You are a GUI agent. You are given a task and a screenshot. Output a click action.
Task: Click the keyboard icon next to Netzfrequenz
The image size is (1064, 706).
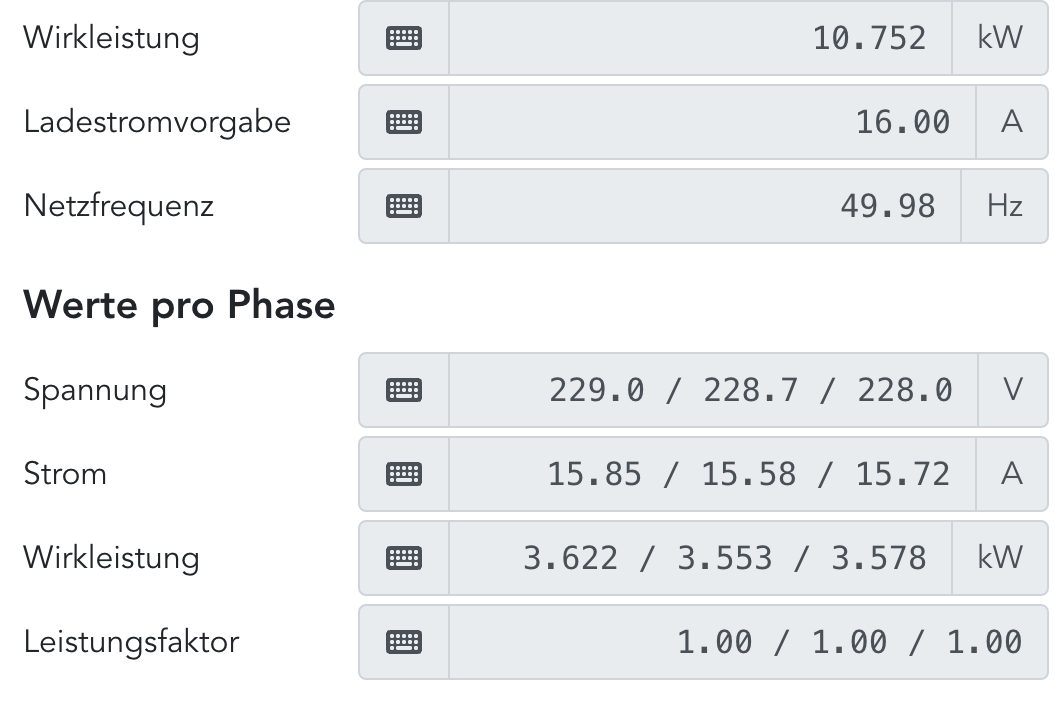[x=404, y=206]
